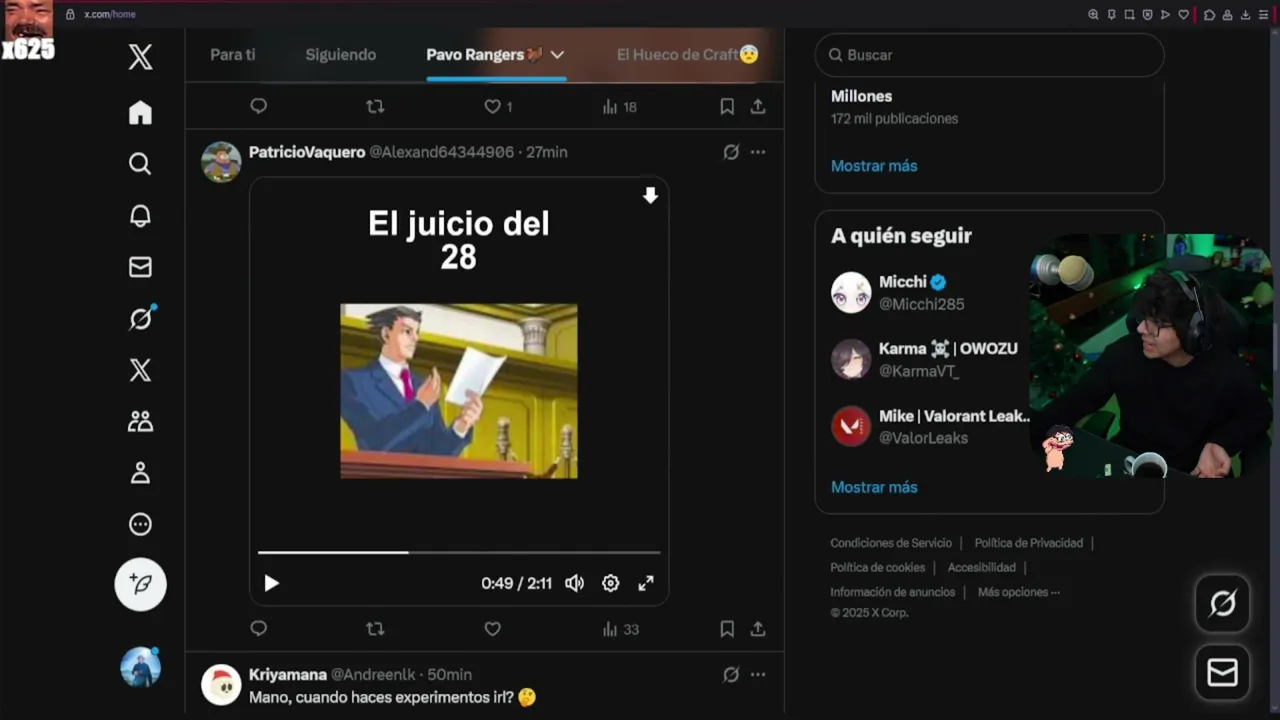
Task: Click Mostrar más under trends
Action: (874, 166)
